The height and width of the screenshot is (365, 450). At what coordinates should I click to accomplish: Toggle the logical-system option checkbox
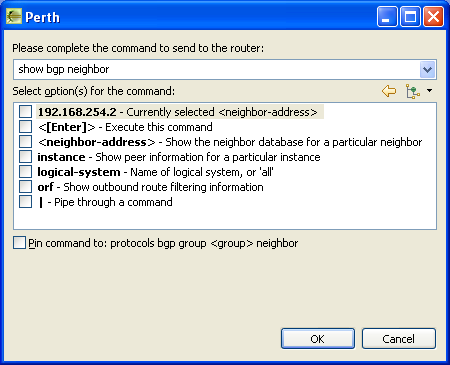(25, 172)
